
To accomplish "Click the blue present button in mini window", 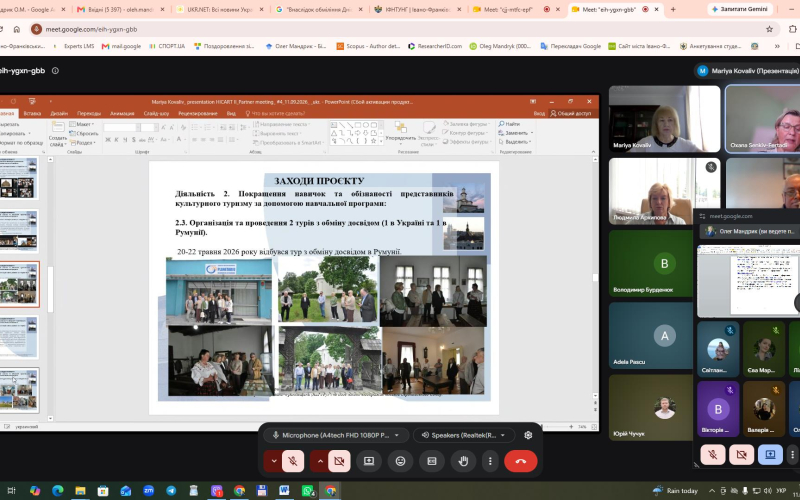I will coord(770,454).
